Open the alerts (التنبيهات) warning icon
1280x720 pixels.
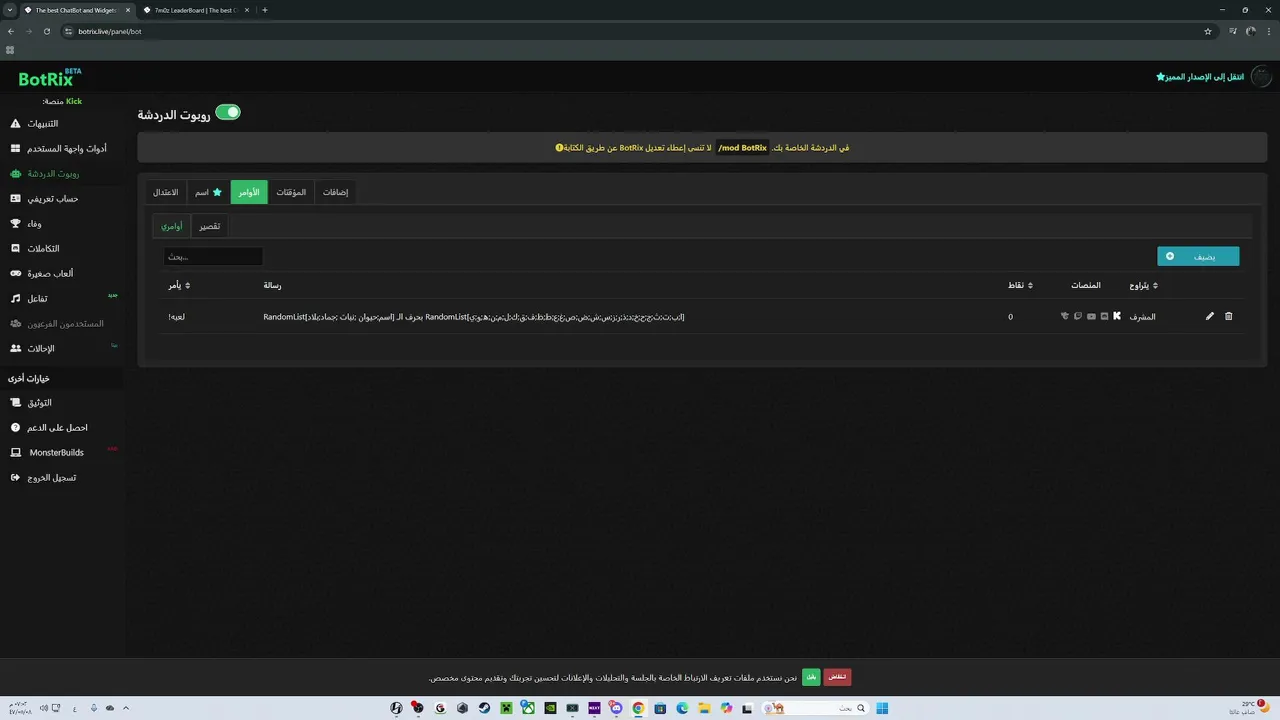pos(15,124)
